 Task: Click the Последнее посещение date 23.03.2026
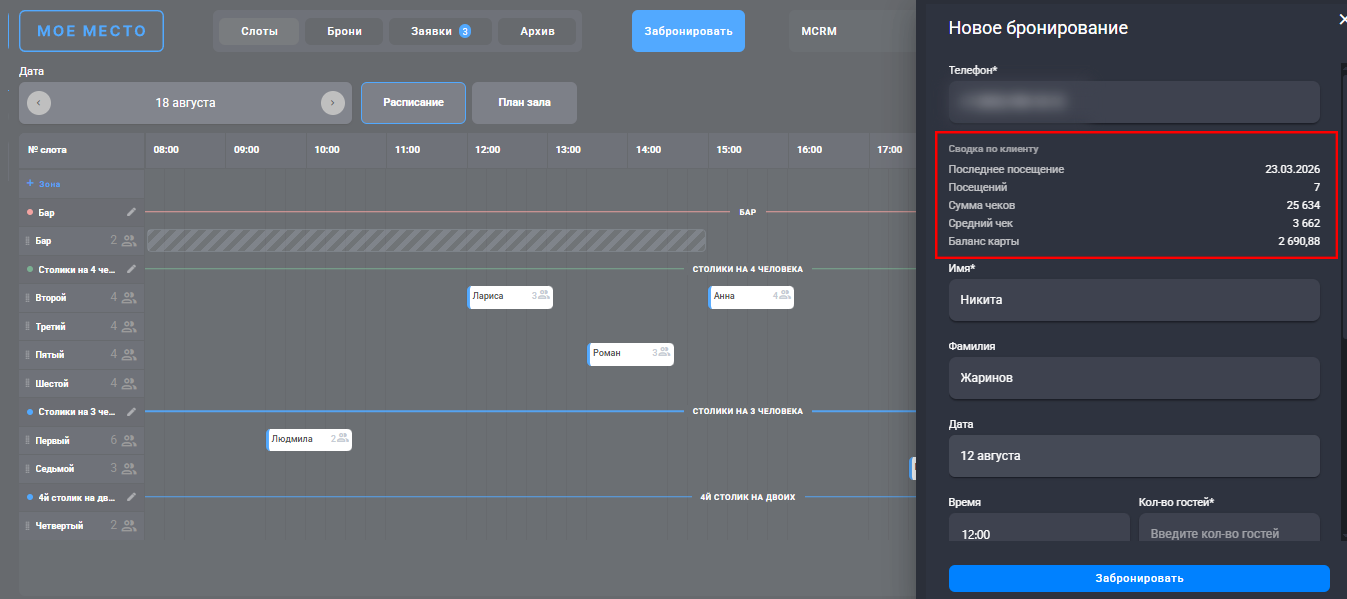[x=1293, y=169]
